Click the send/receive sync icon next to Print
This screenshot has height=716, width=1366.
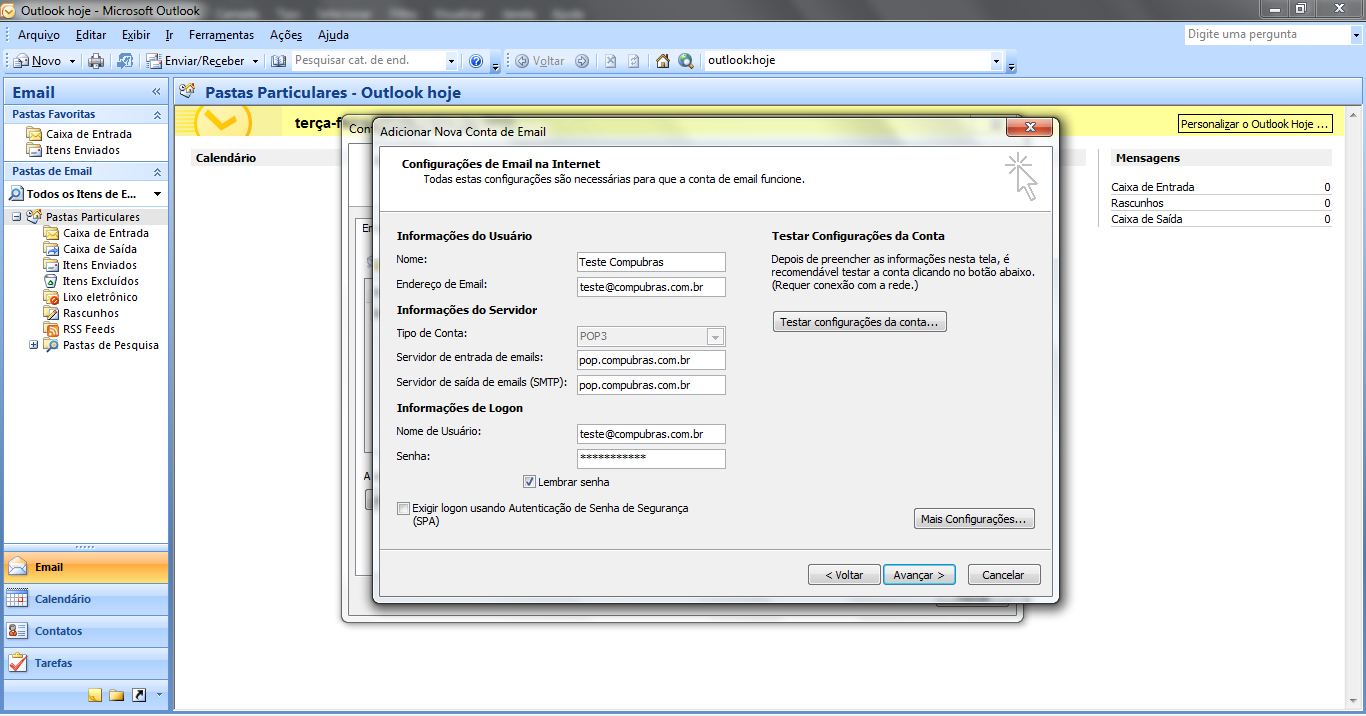click(124, 61)
